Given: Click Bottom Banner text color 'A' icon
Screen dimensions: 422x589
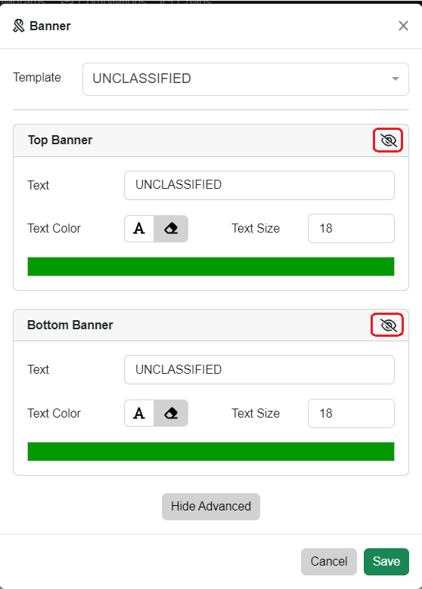Looking at the screenshot, I should coord(139,413).
